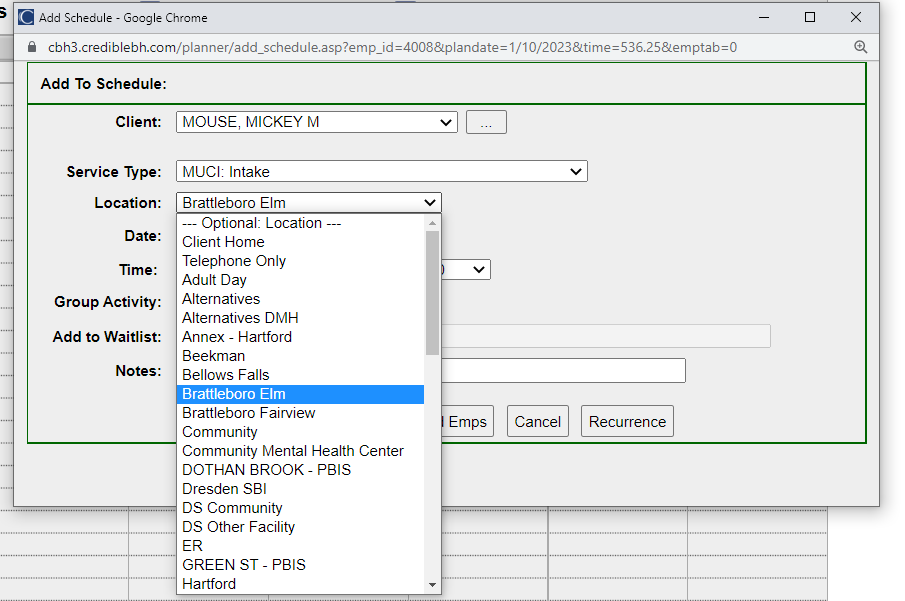Click the location list scroll down arrow
905x601 pixels.
[432, 585]
